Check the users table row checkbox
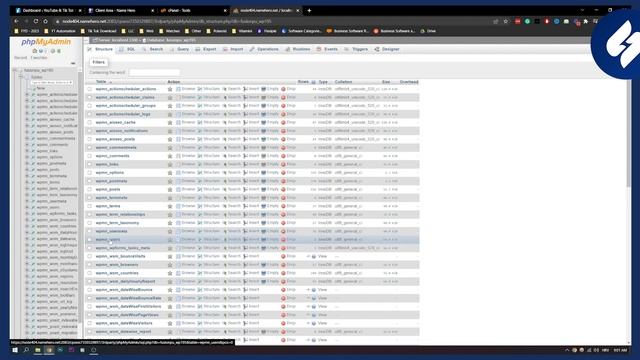The width and height of the screenshot is (640, 360). point(89,240)
